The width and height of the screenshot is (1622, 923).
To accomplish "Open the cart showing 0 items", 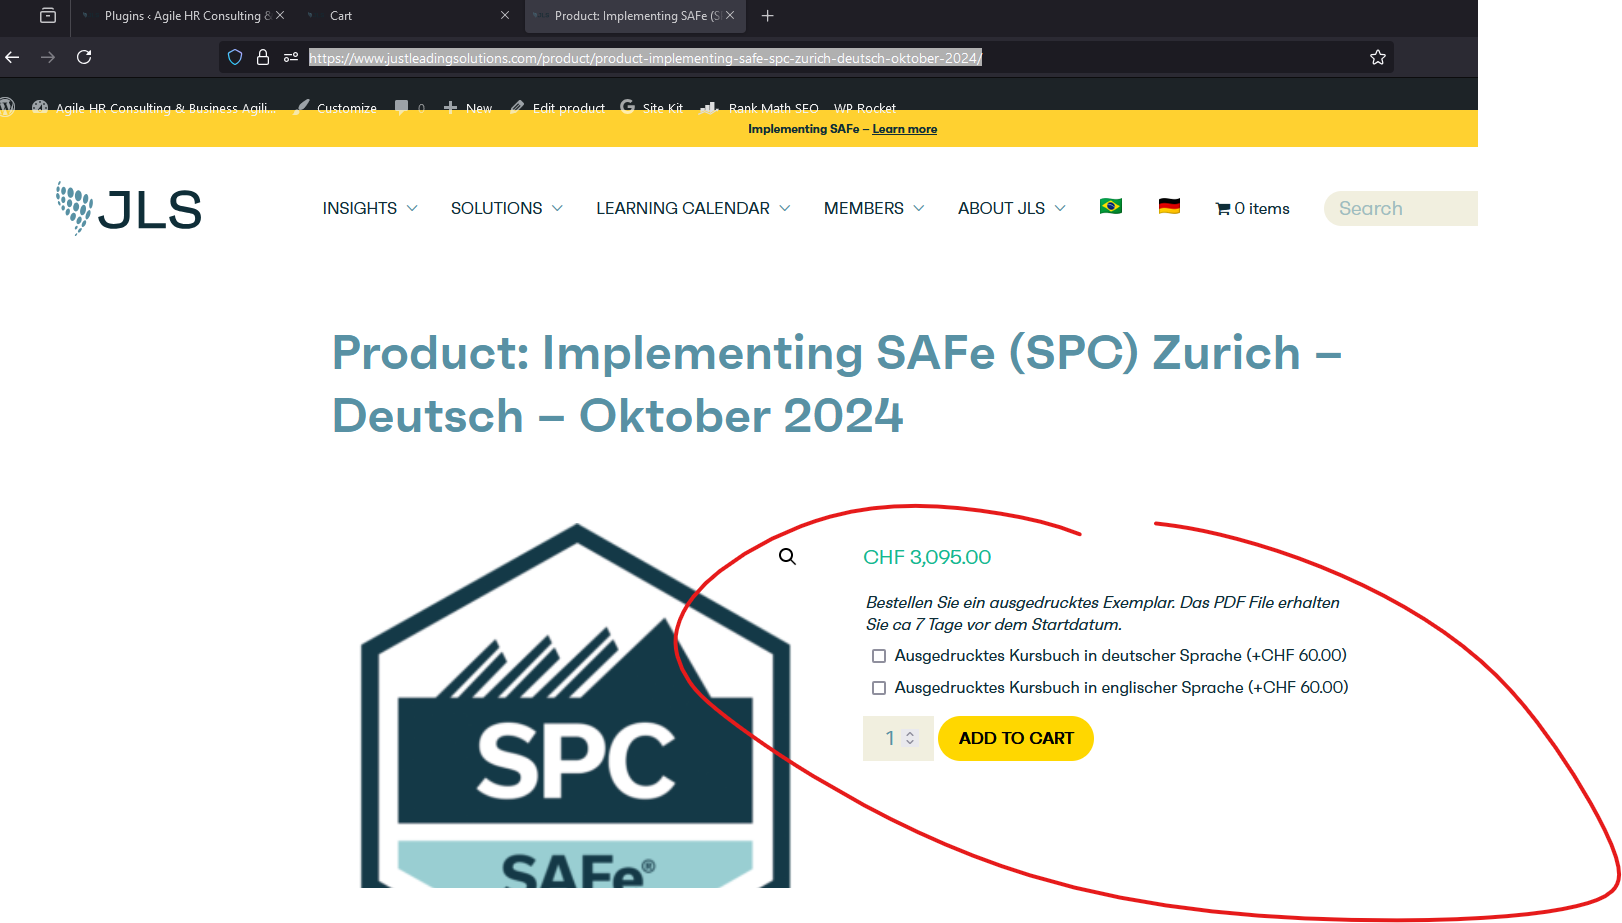I will [x=1252, y=208].
